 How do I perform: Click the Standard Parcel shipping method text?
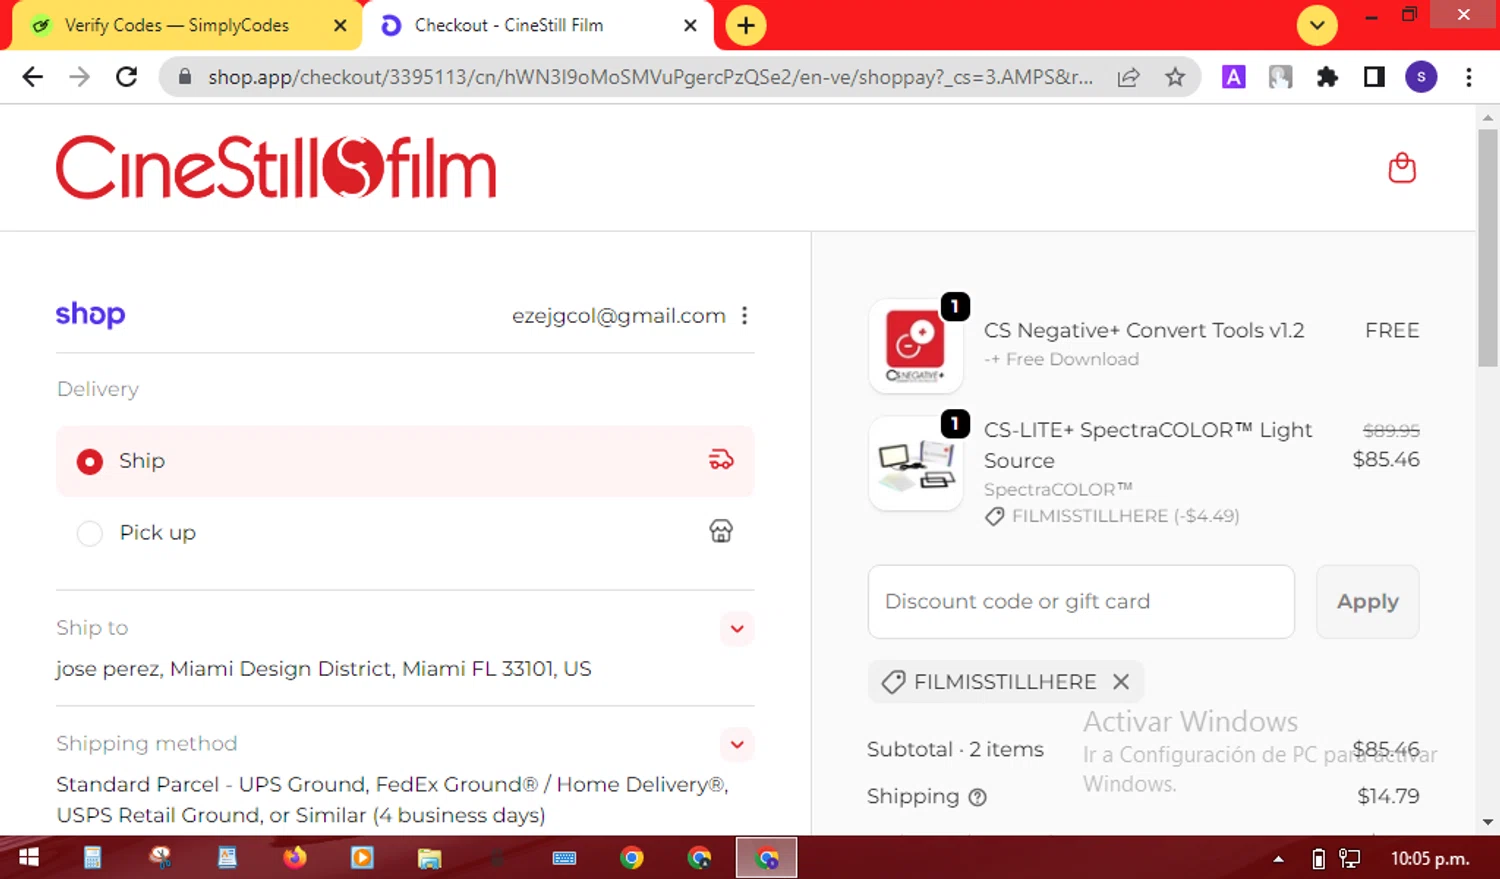(x=393, y=800)
